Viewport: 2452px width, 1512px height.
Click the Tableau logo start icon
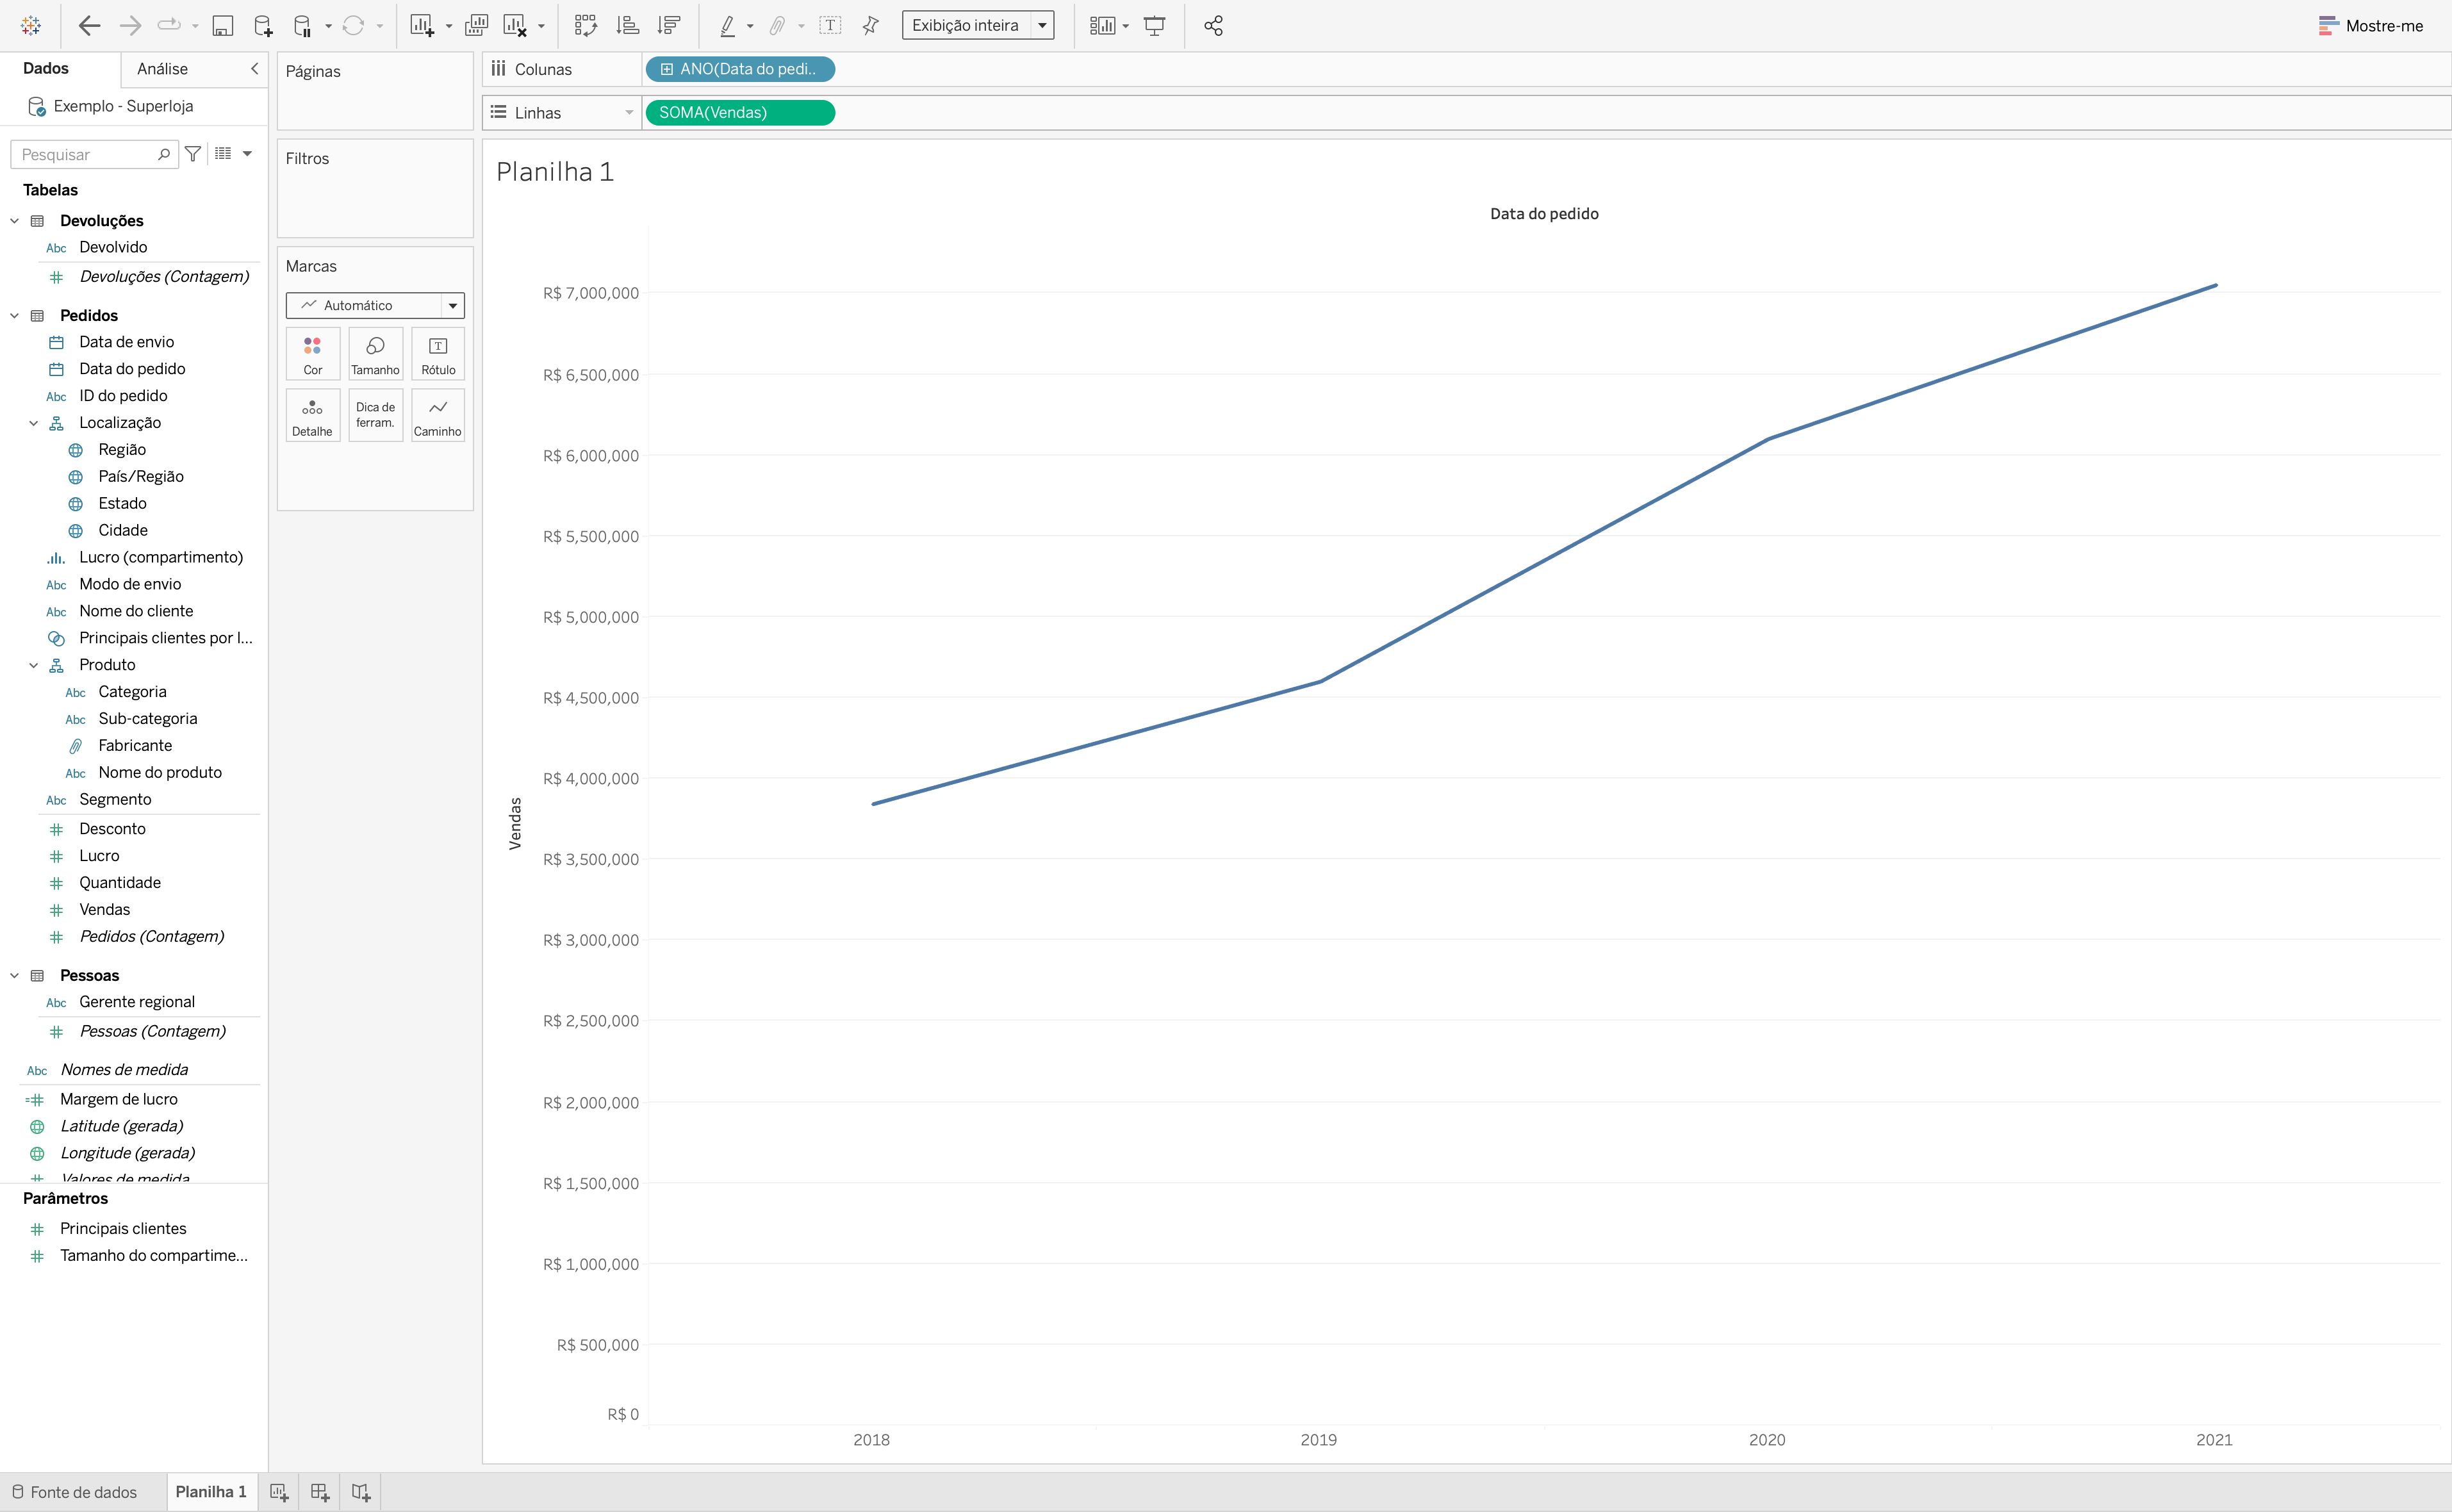coord(31,25)
